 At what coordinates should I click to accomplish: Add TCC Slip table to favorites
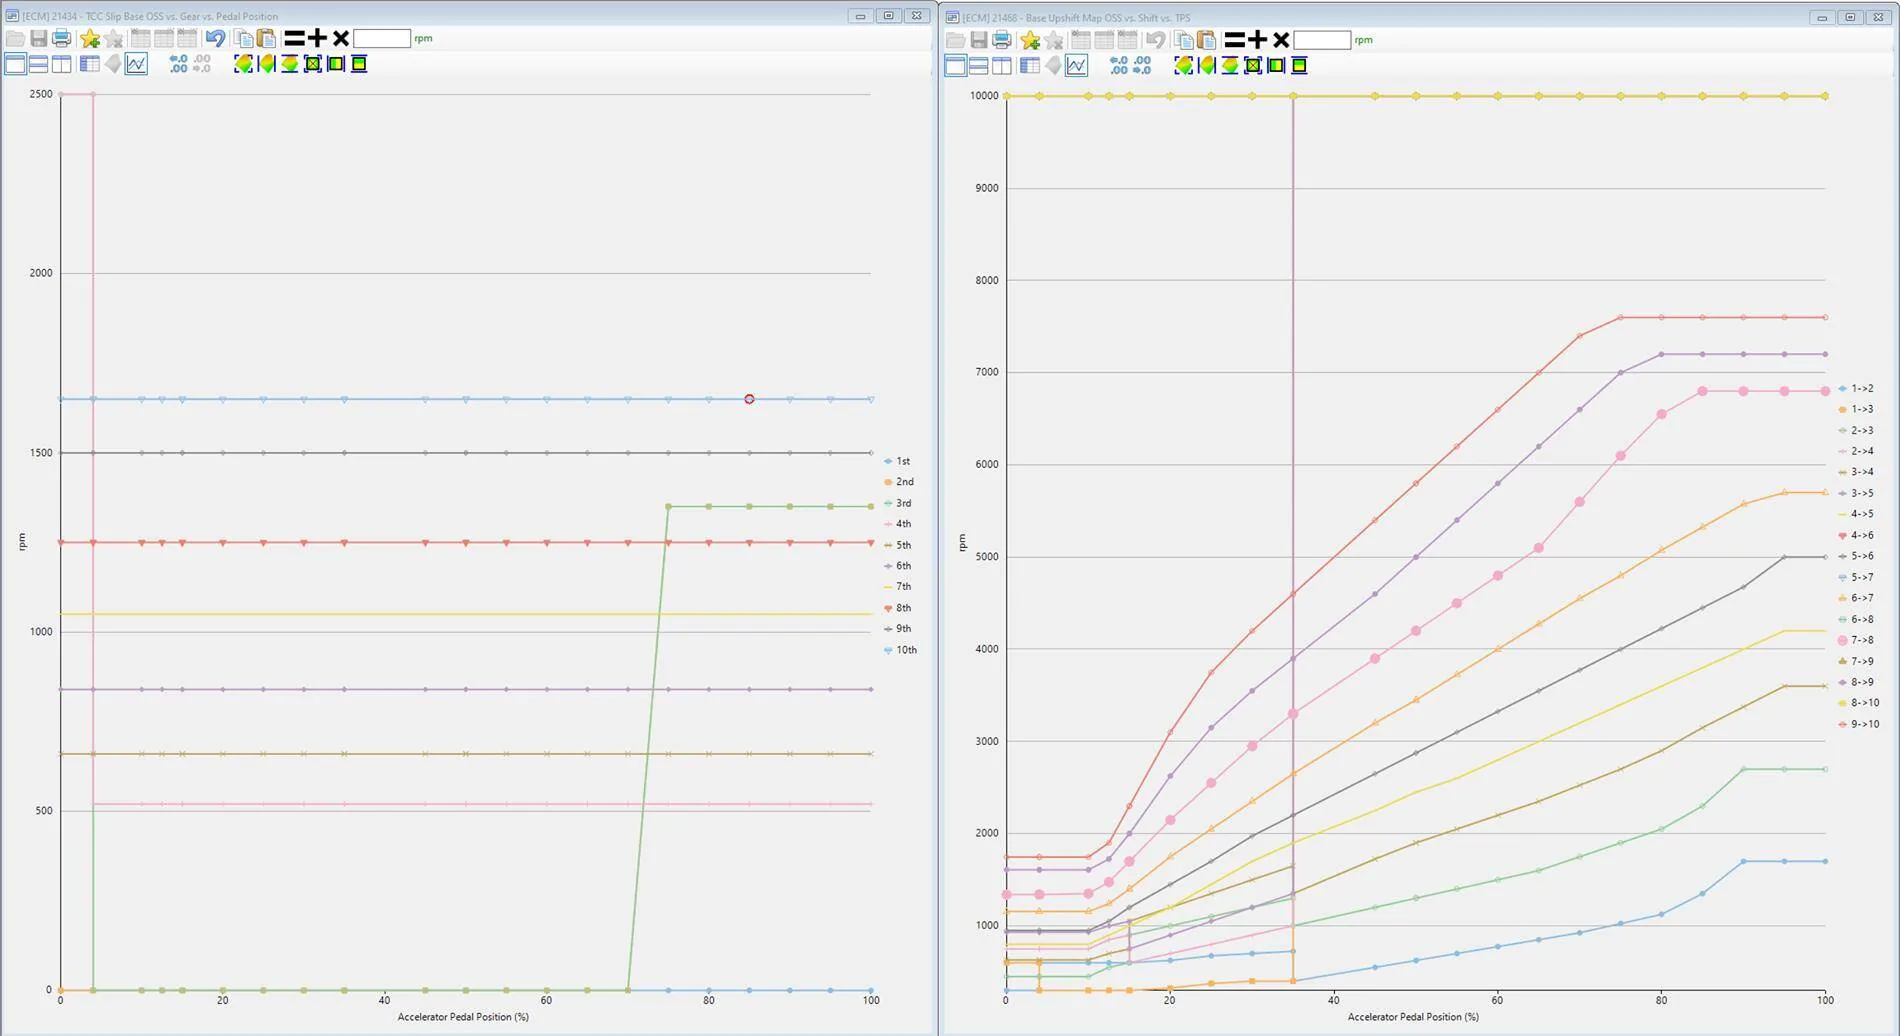[90, 38]
